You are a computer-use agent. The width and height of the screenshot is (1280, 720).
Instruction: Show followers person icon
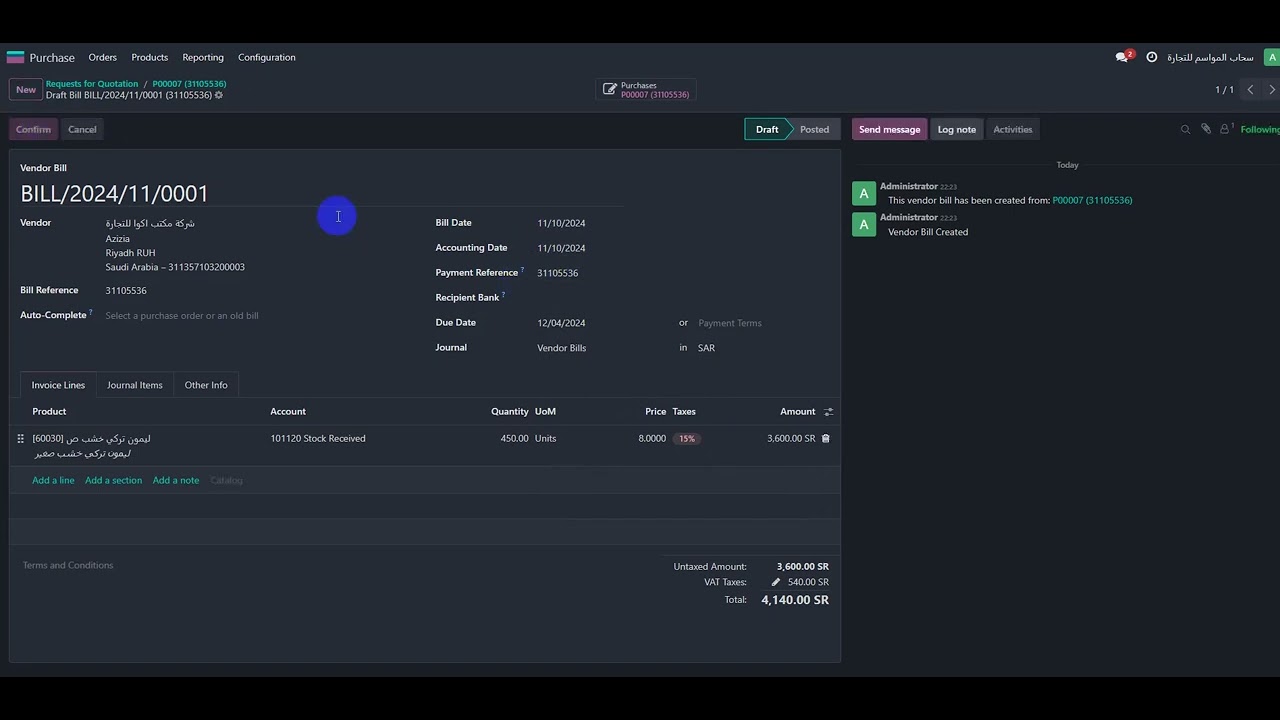point(1225,129)
